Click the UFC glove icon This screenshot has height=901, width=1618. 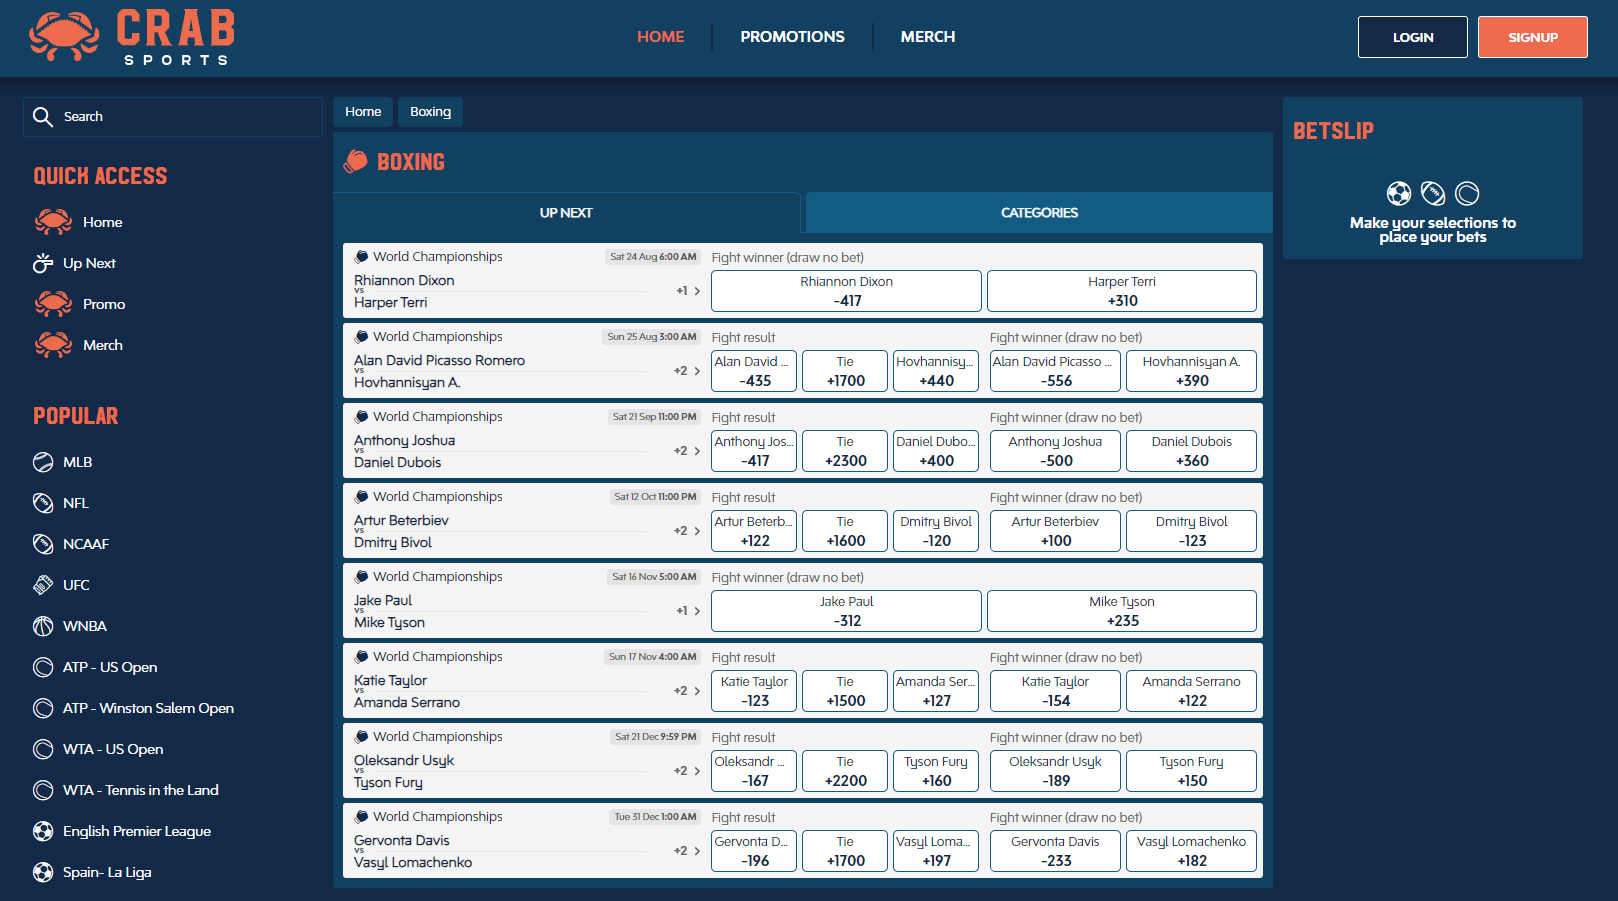[x=43, y=585]
